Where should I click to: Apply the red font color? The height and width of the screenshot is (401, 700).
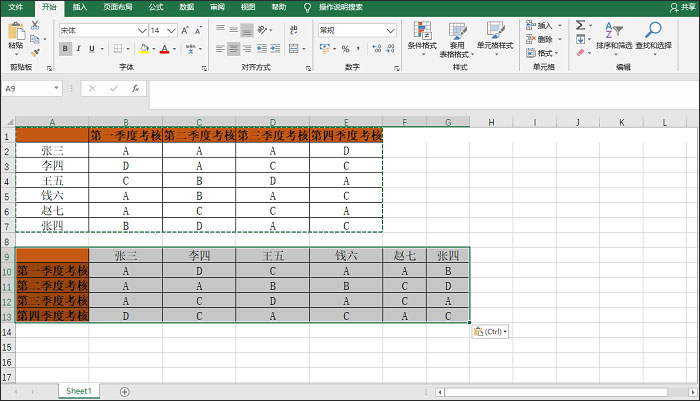coord(165,49)
